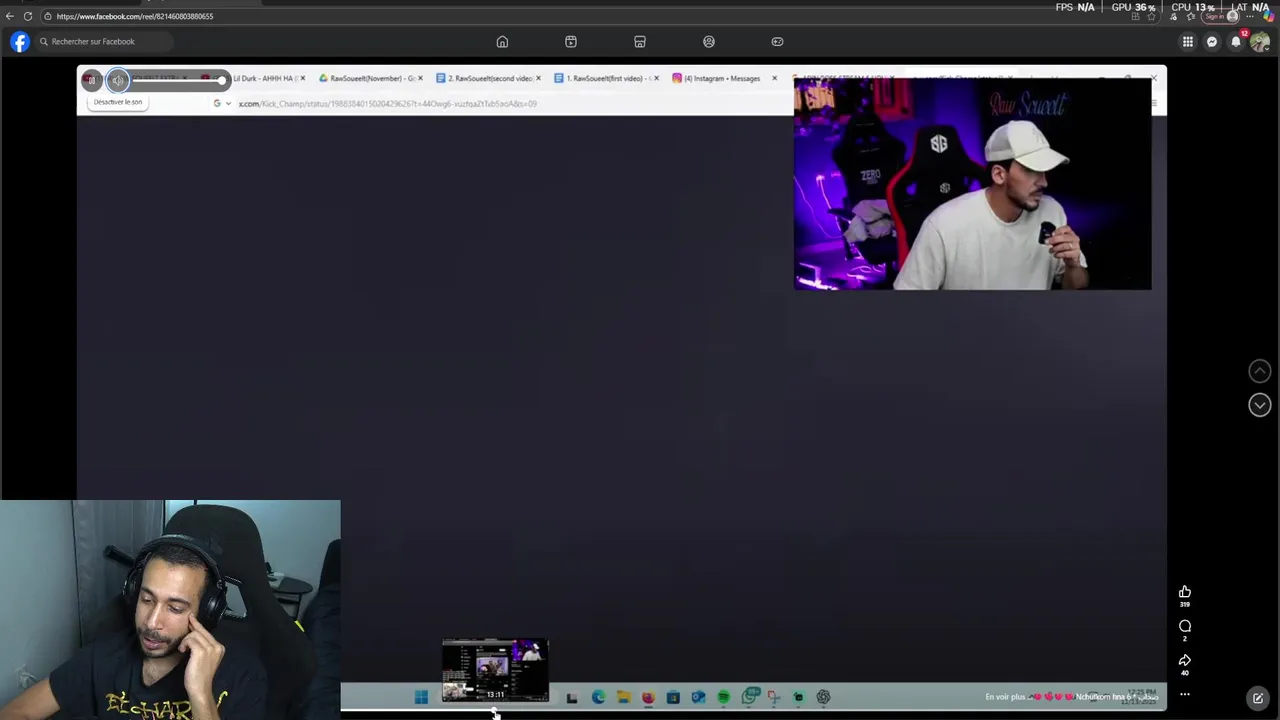Open the Gaming icon in the navigation
This screenshot has width=1280, height=720.
pyautogui.click(x=777, y=41)
